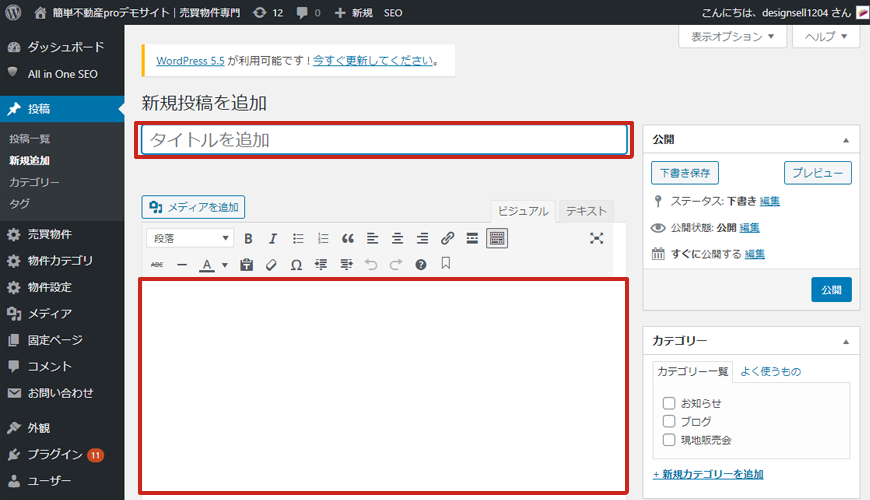Enable distraction-free fullscreen mode
The width and height of the screenshot is (870, 500).
point(597,238)
